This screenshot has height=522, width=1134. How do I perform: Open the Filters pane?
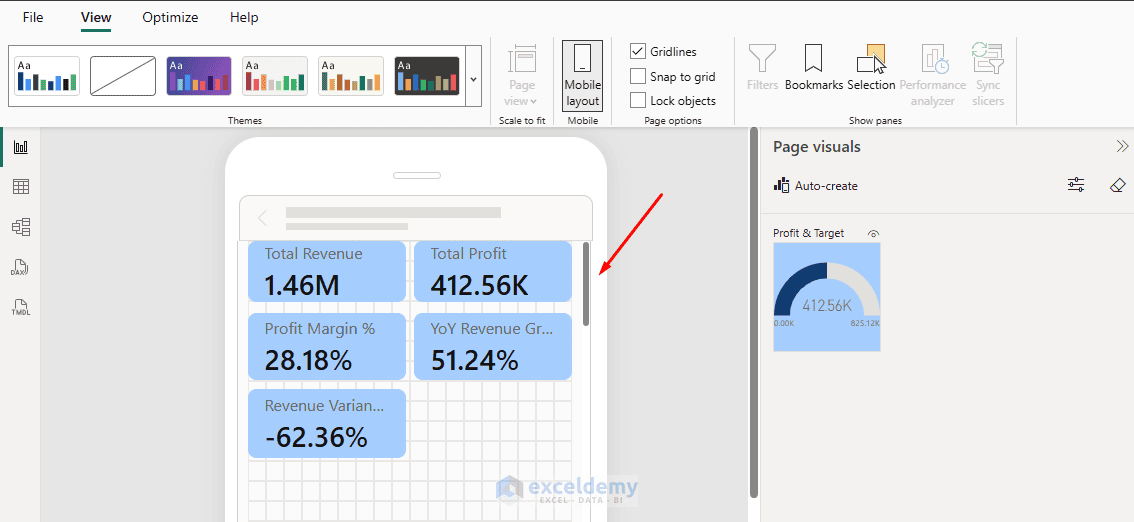(x=762, y=67)
